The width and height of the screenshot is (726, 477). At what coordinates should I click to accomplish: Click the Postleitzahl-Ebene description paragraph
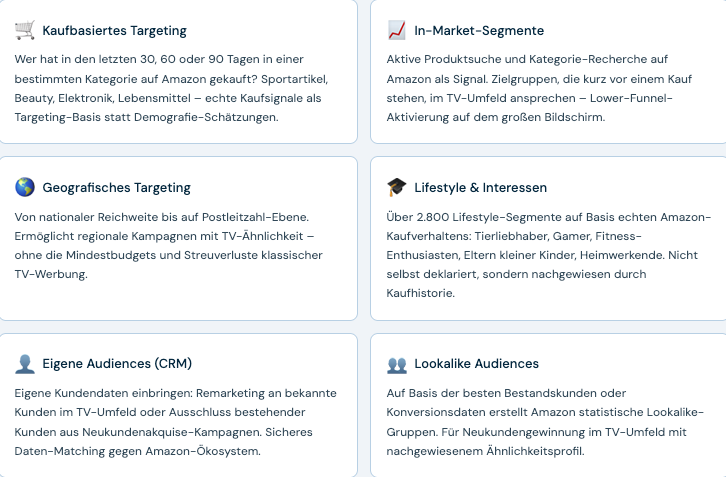pyautogui.click(x=169, y=245)
